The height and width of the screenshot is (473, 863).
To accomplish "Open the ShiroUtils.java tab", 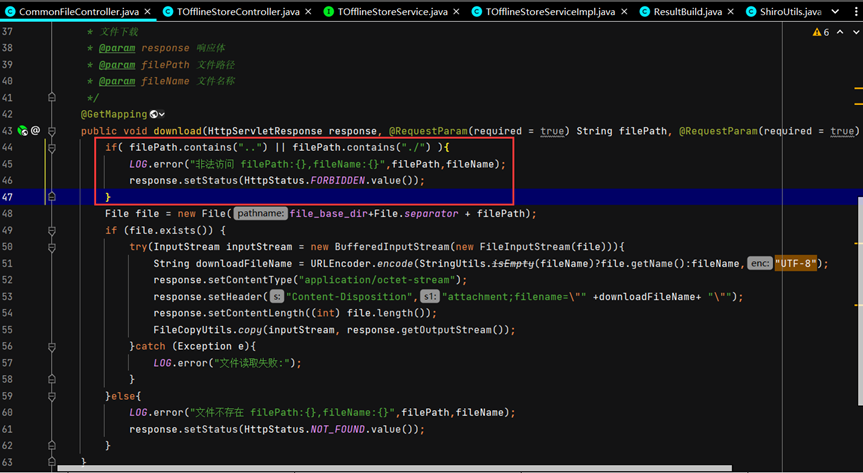I will (x=783, y=11).
